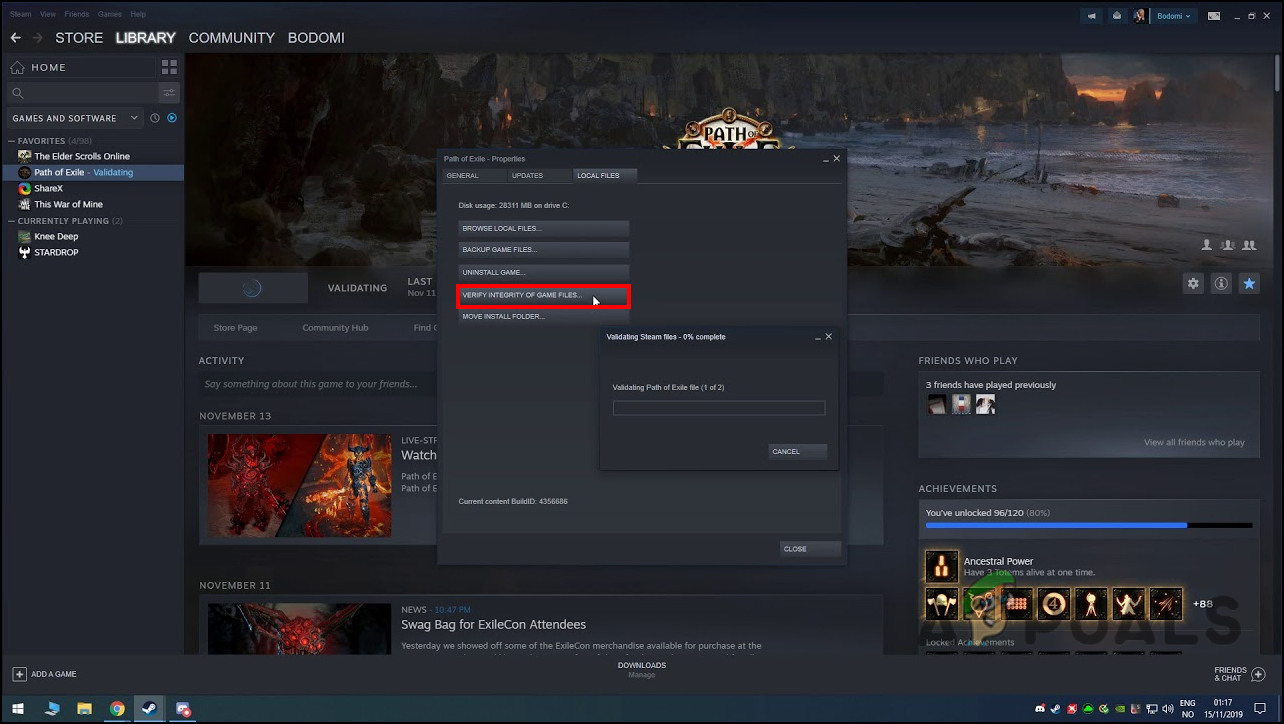Viewport: 1284px width, 724px height.
Task: Sort library by recent activity clock icon
Action: [155, 118]
